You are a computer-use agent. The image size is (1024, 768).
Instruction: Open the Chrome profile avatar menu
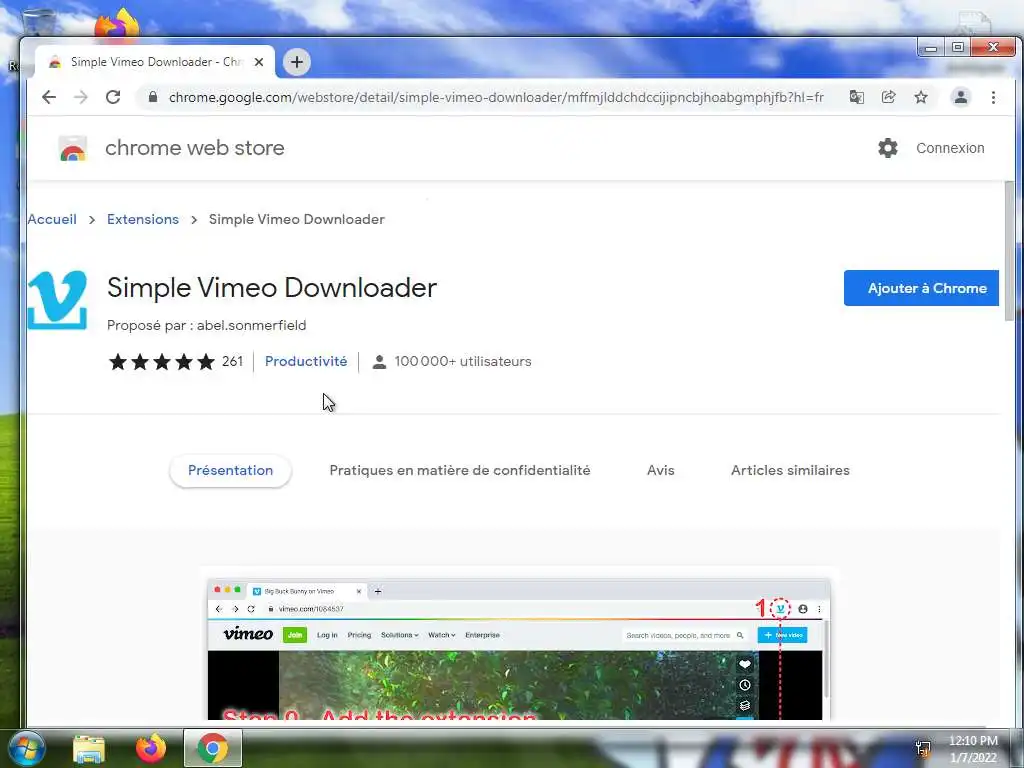(960, 97)
